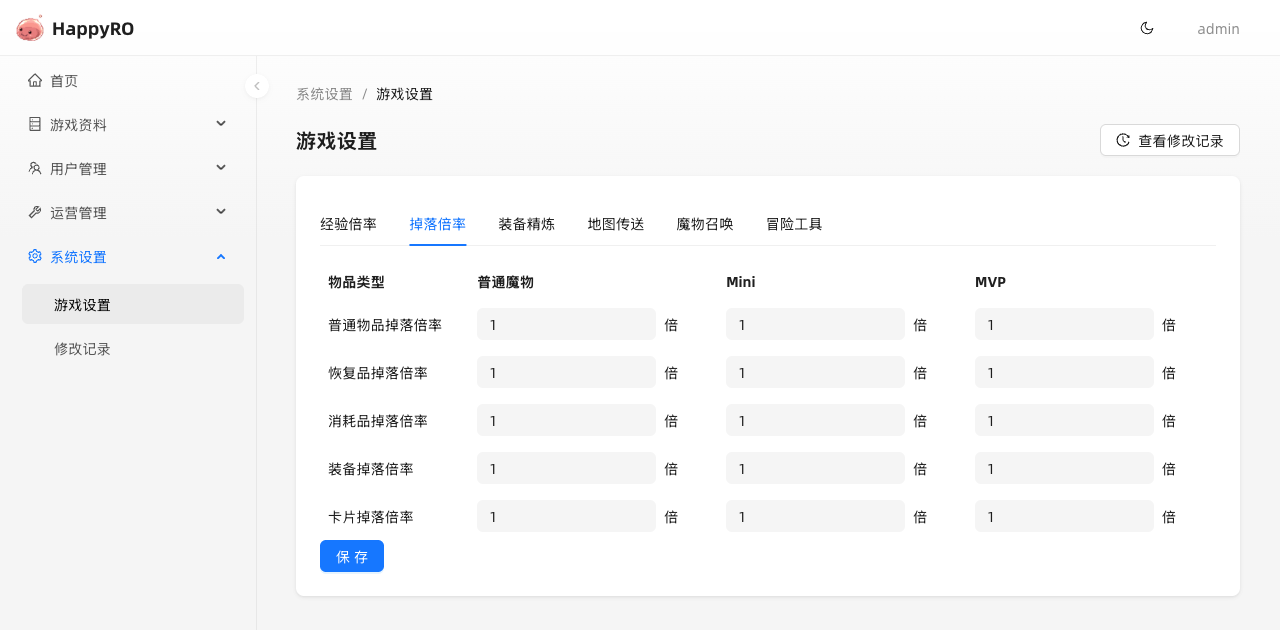
Task: Click the 装备掉落倍率 row label
Action: click(x=371, y=469)
